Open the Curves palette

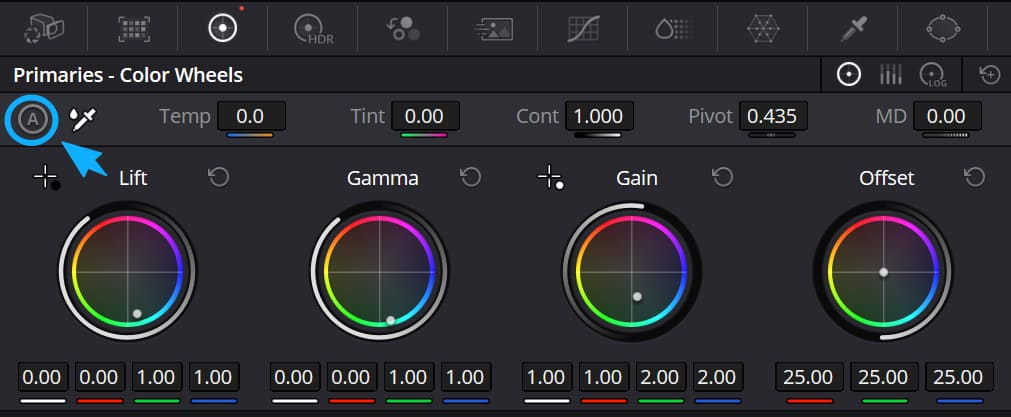click(583, 28)
